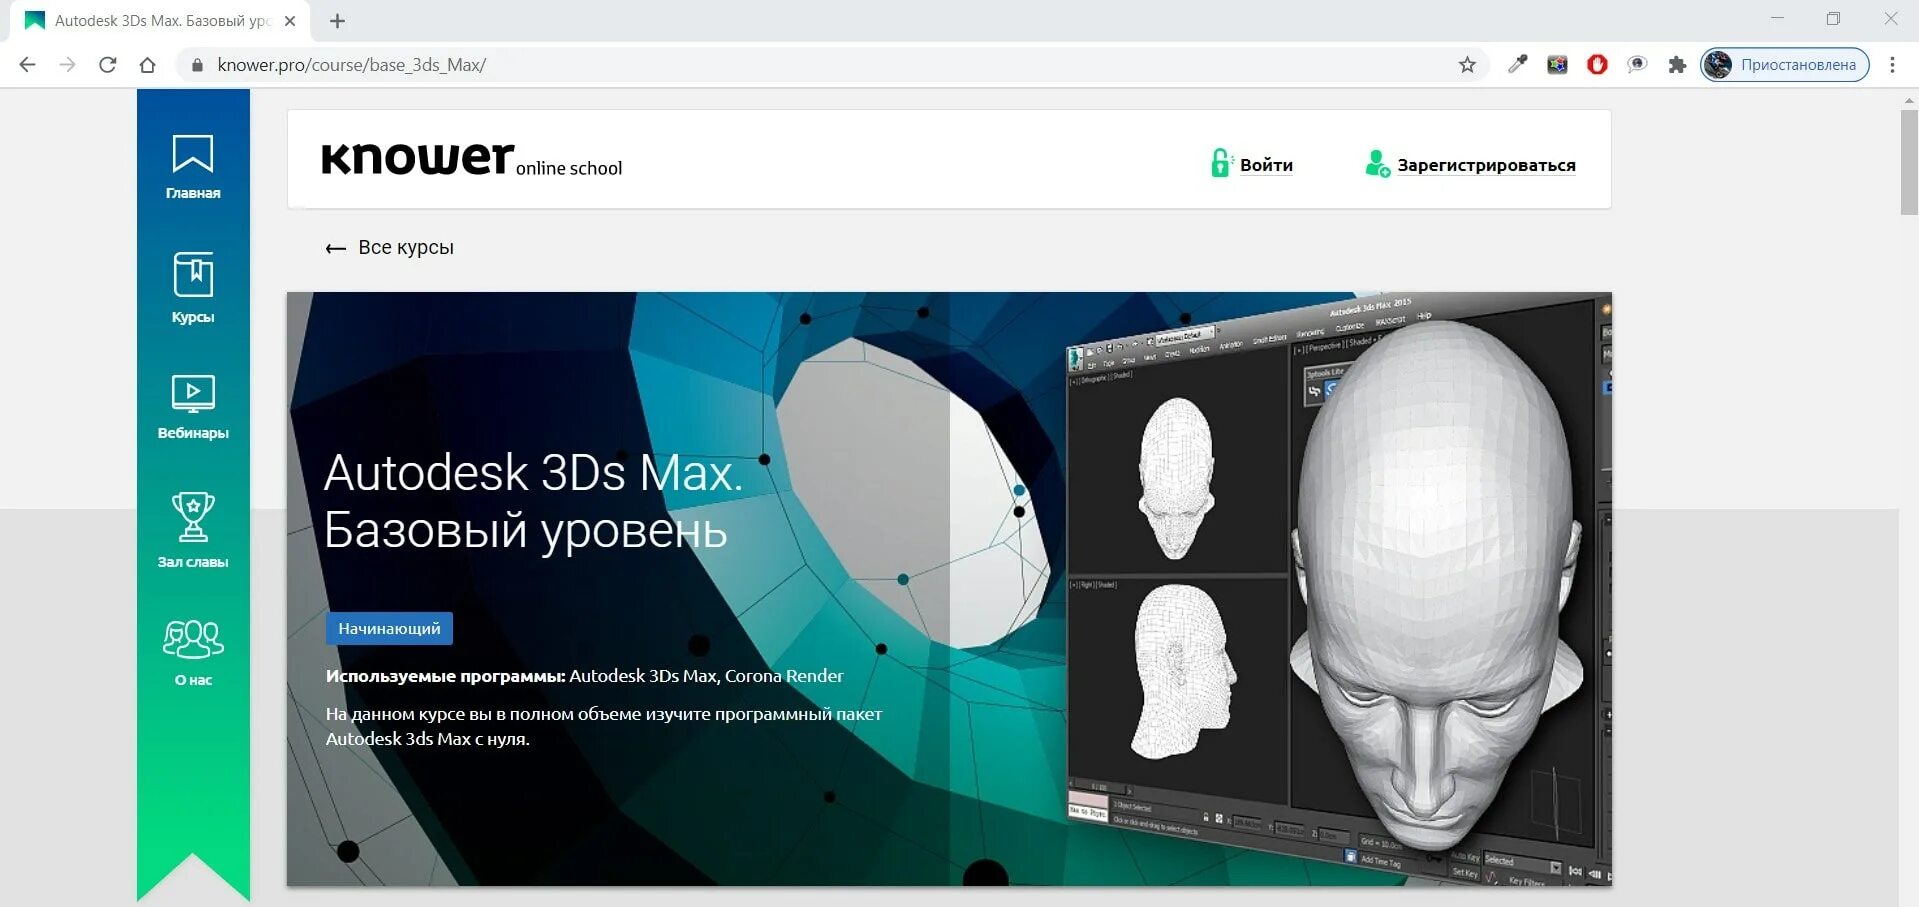Click the red Opera-style extension icon
Viewport: 1919px width, 907px height.
click(1597, 65)
